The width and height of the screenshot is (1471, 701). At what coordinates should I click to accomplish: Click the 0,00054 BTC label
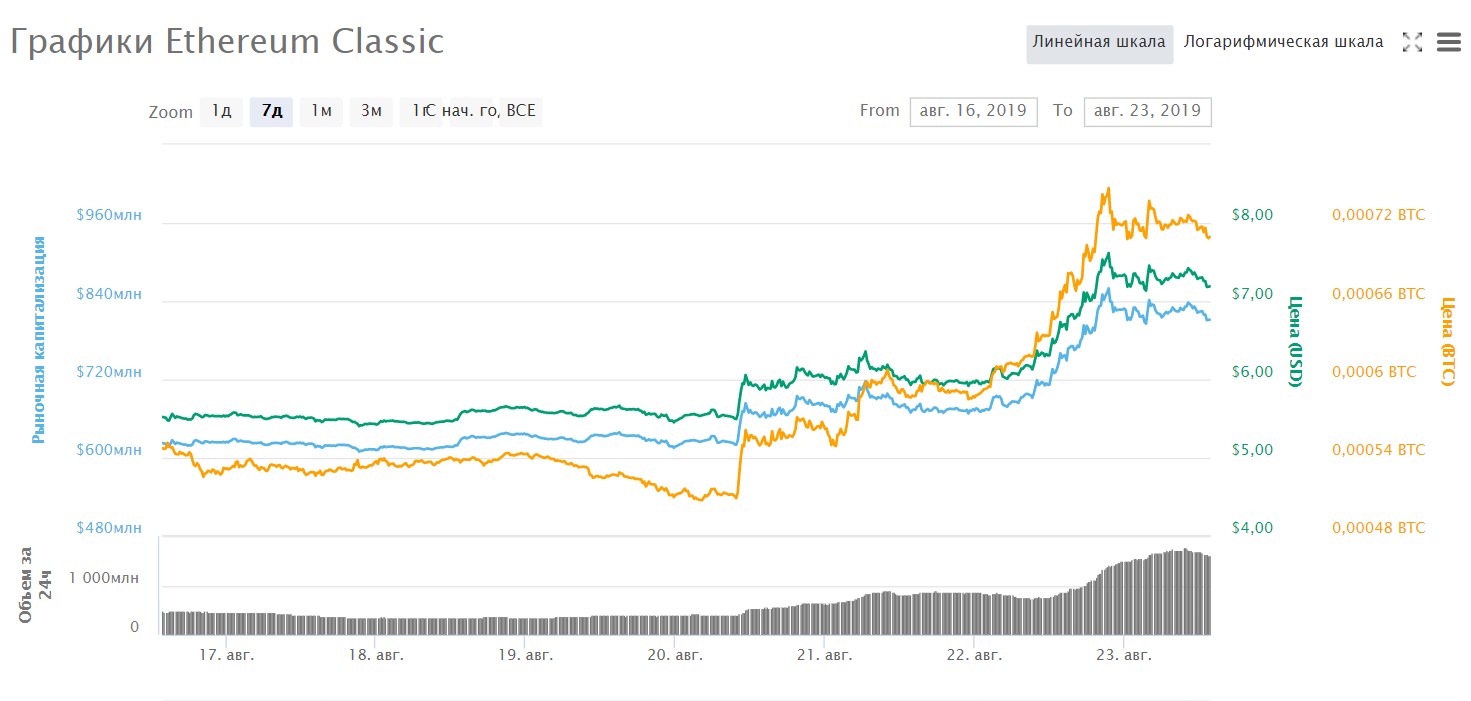click(x=1378, y=450)
